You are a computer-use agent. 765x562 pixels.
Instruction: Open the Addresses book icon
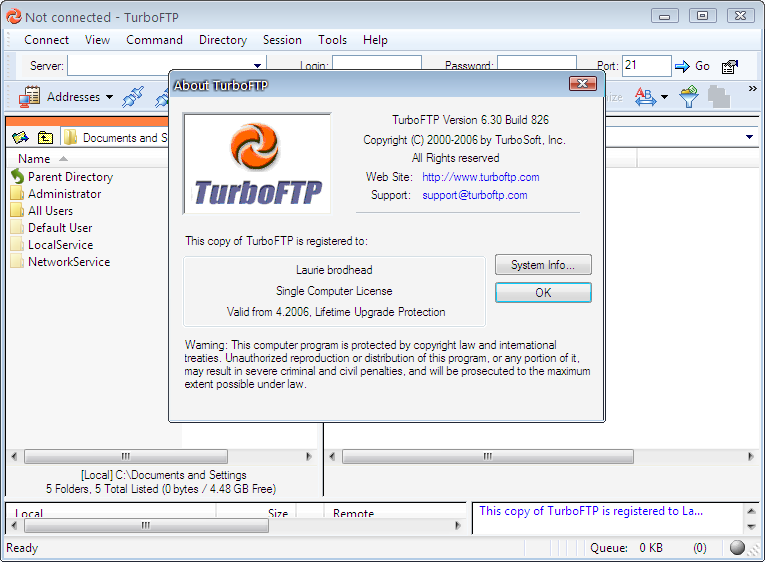29,97
